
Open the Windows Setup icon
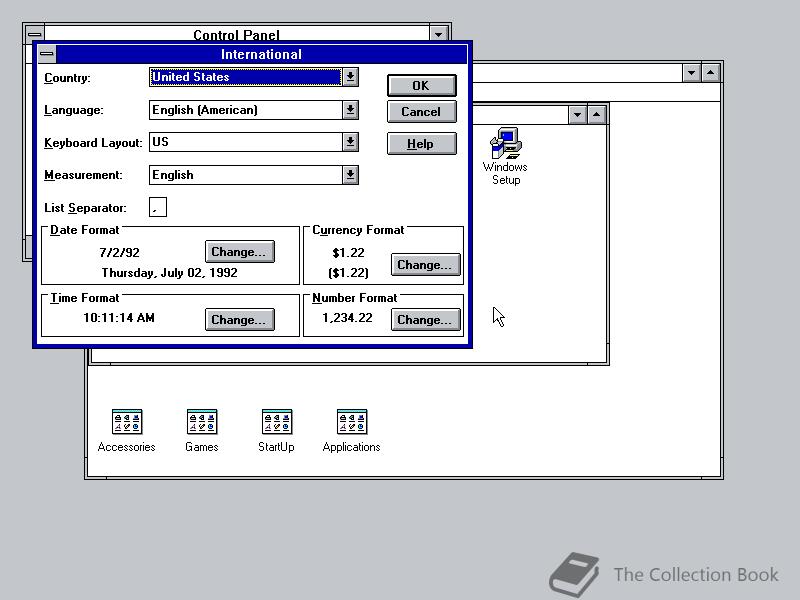click(x=505, y=141)
